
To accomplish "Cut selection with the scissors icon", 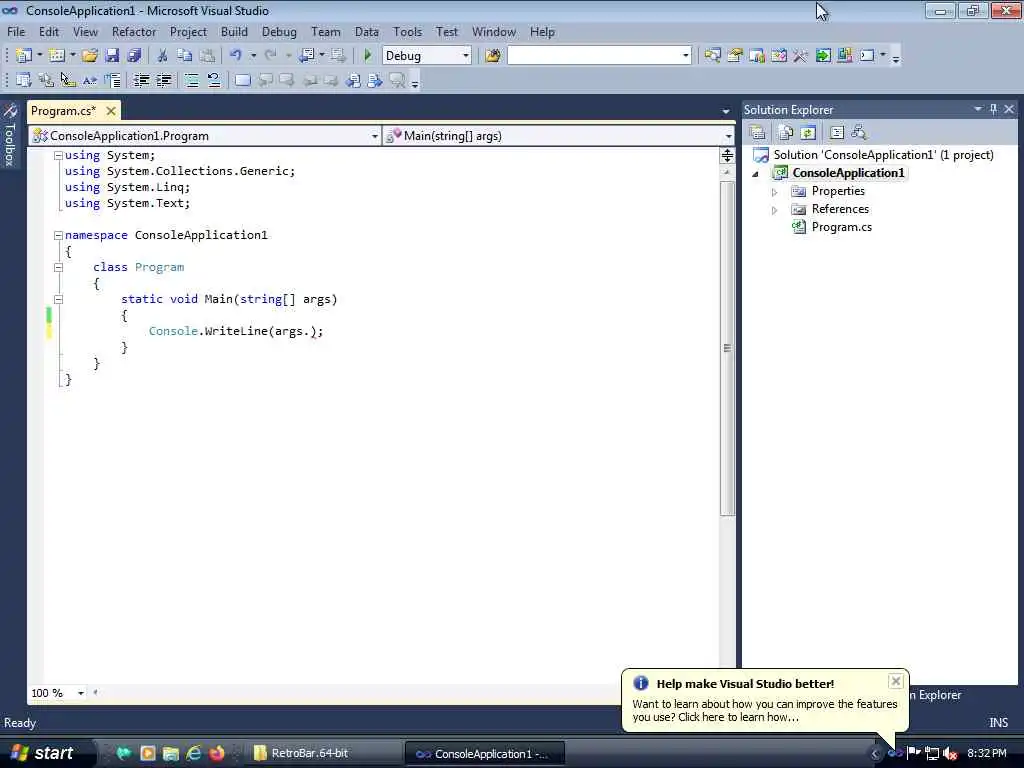I will [163, 56].
